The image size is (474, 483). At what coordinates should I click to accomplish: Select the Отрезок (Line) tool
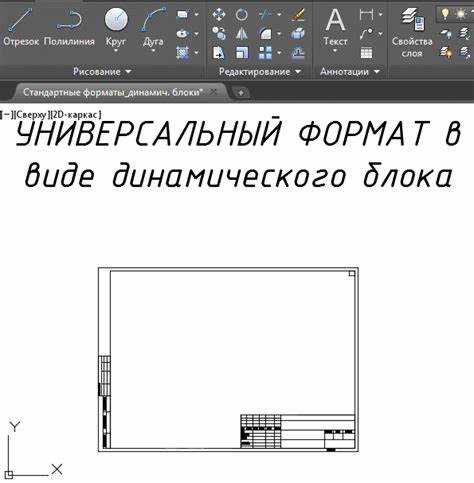point(21,27)
